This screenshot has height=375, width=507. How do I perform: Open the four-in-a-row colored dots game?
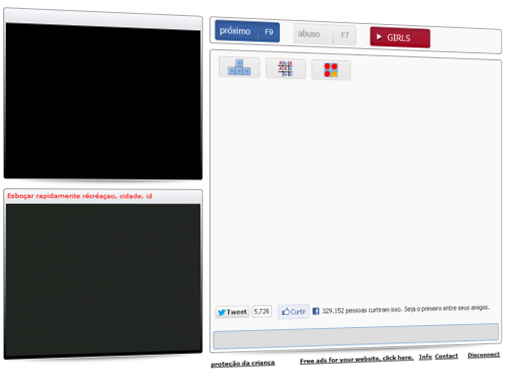331,70
